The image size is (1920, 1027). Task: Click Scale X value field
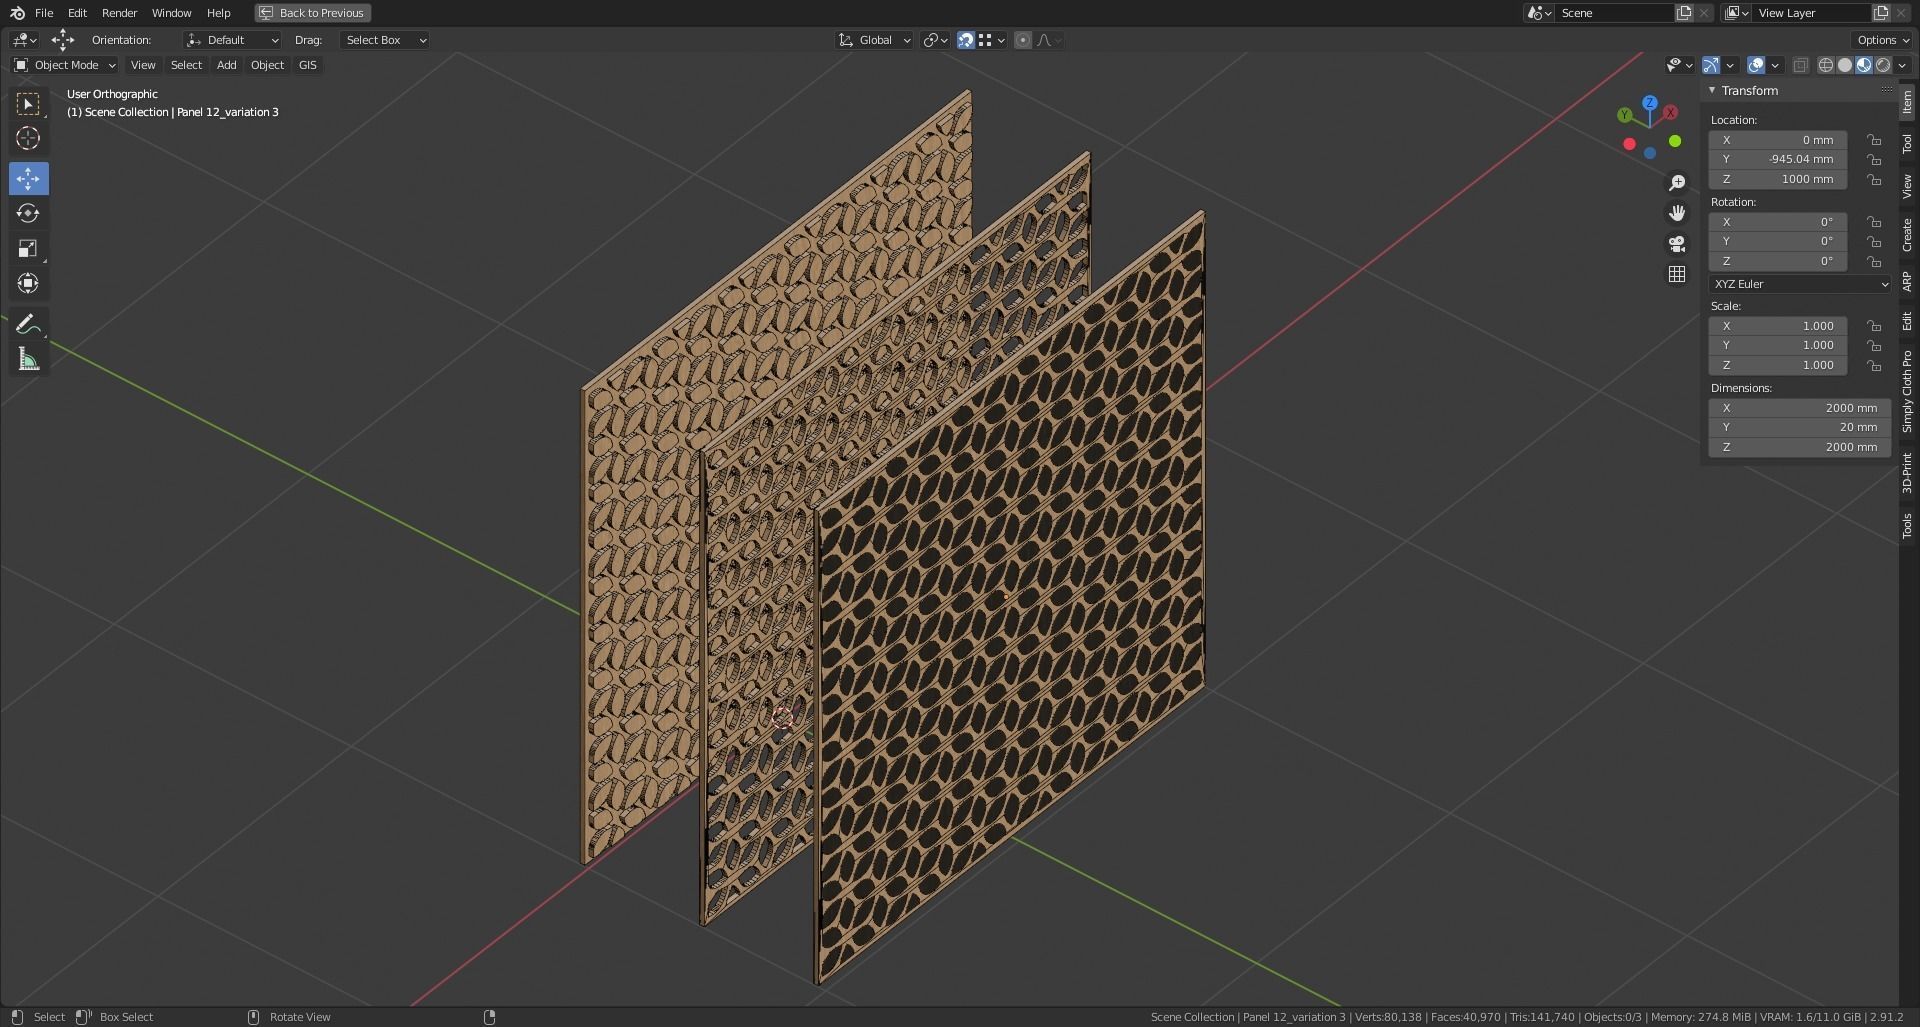pyautogui.click(x=1778, y=326)
